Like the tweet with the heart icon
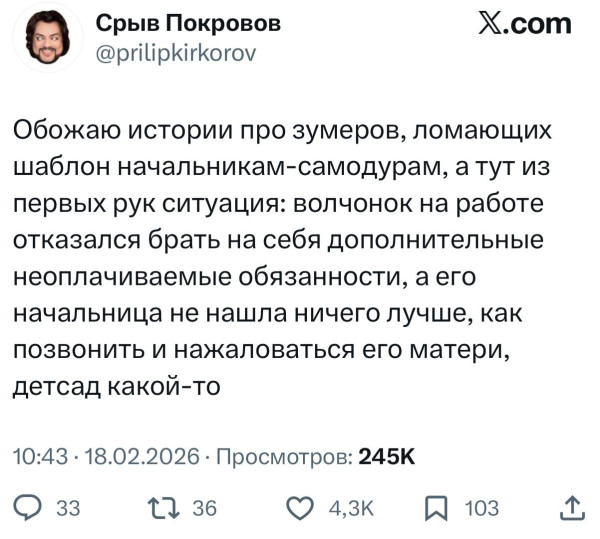Viewport: 600px width, 539px height. (x=300, y=508)
